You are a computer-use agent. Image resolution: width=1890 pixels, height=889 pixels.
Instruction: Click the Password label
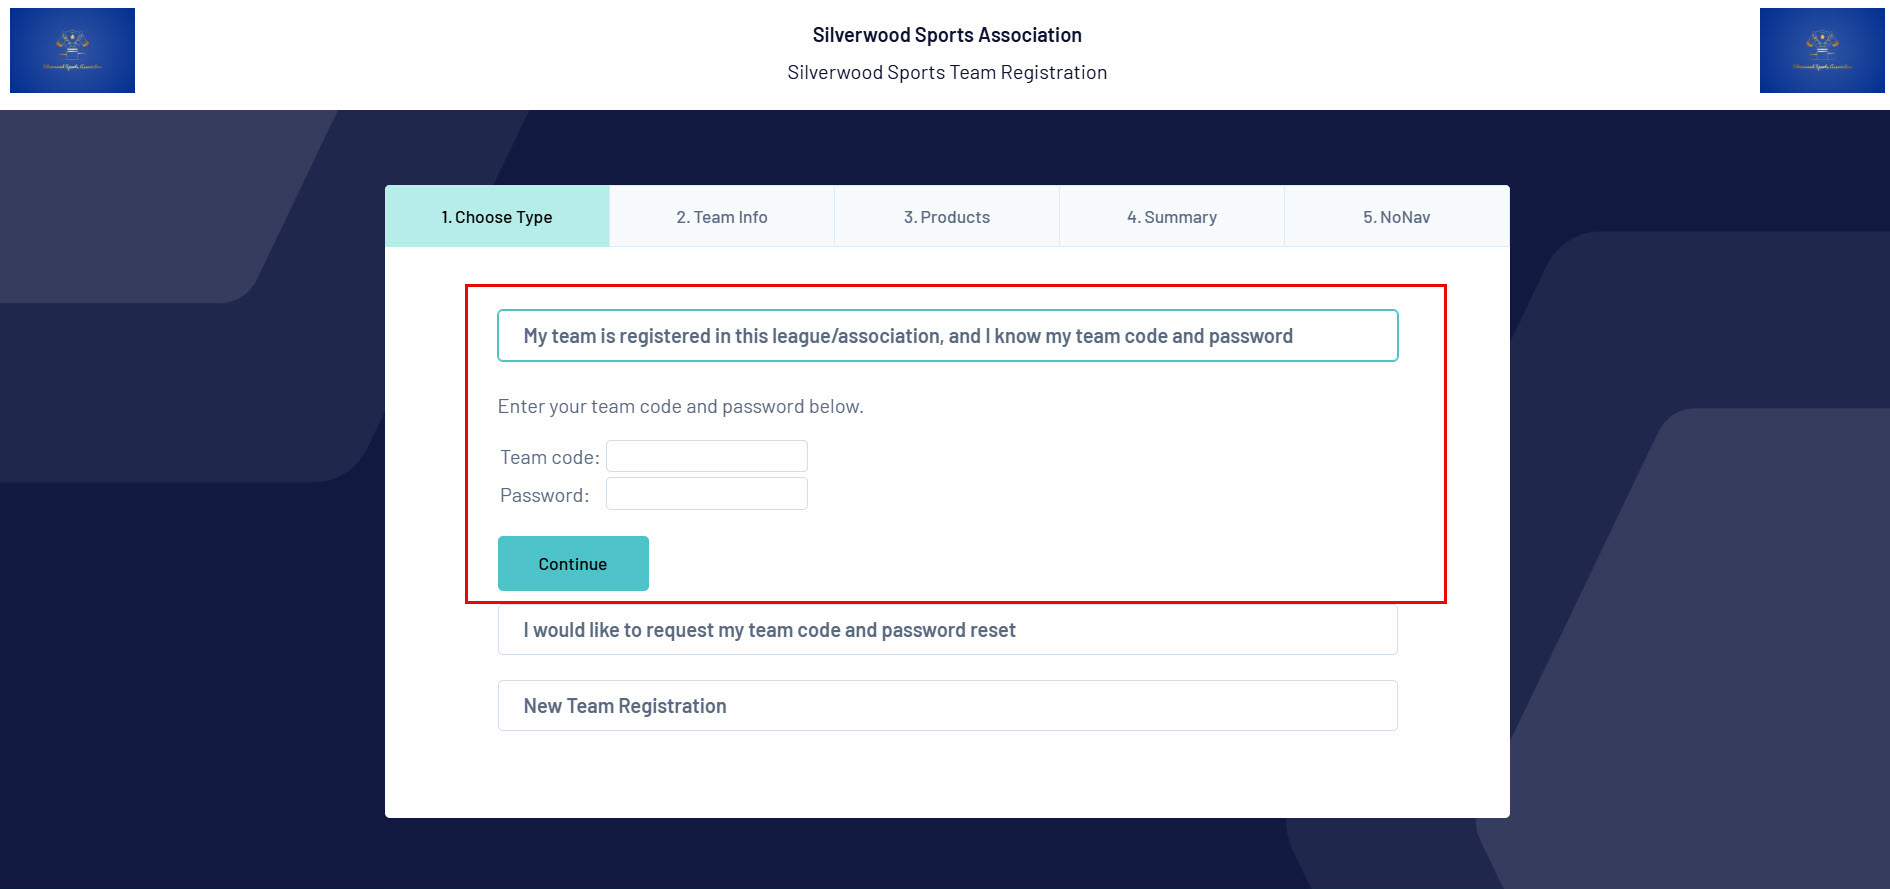(545, 495)
